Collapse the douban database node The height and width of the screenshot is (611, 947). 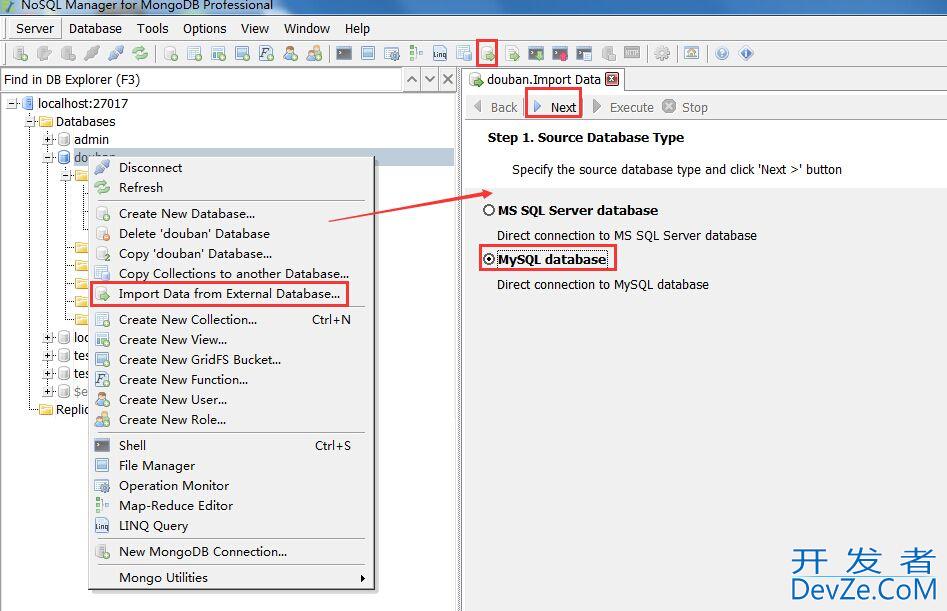point(48,158)
